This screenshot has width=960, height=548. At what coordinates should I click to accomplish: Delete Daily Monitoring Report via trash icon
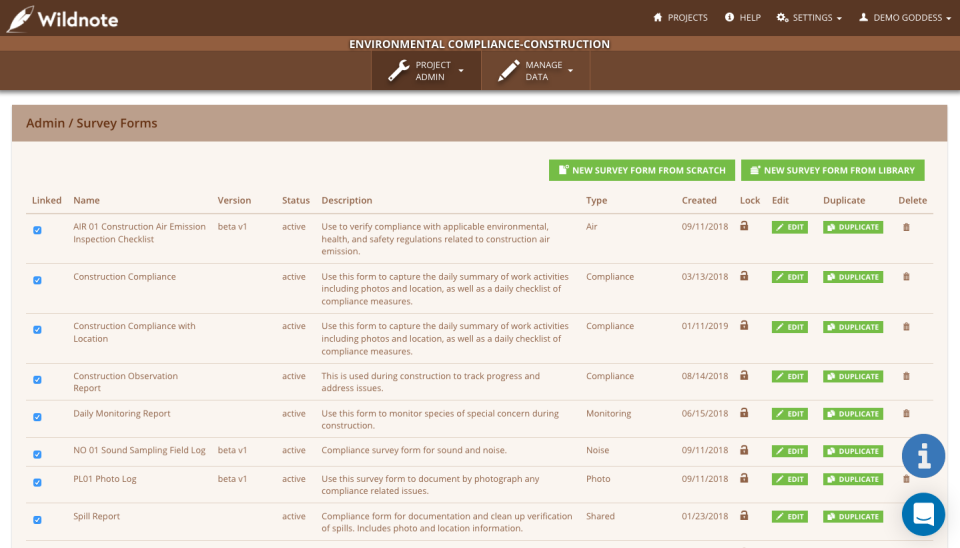906,414
